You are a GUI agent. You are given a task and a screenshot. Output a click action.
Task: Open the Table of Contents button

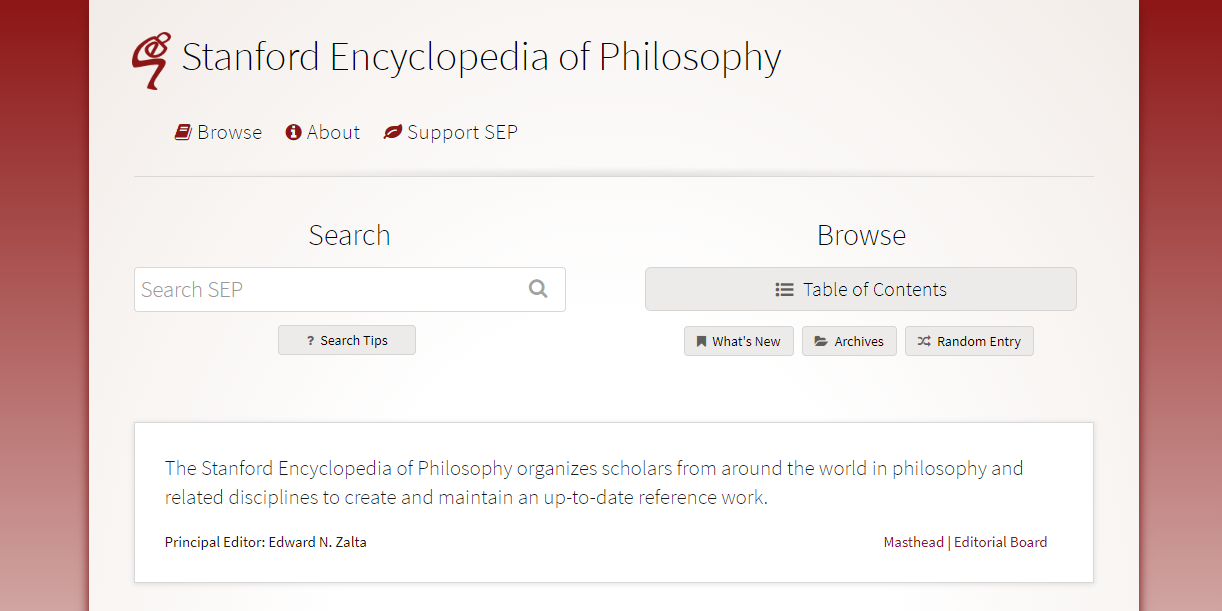[x=861, y=289]
